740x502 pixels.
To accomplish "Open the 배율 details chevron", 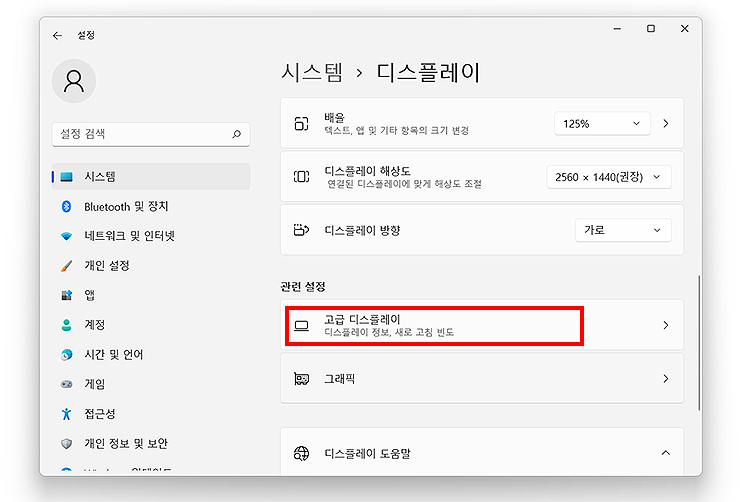I will click(666, 124).
